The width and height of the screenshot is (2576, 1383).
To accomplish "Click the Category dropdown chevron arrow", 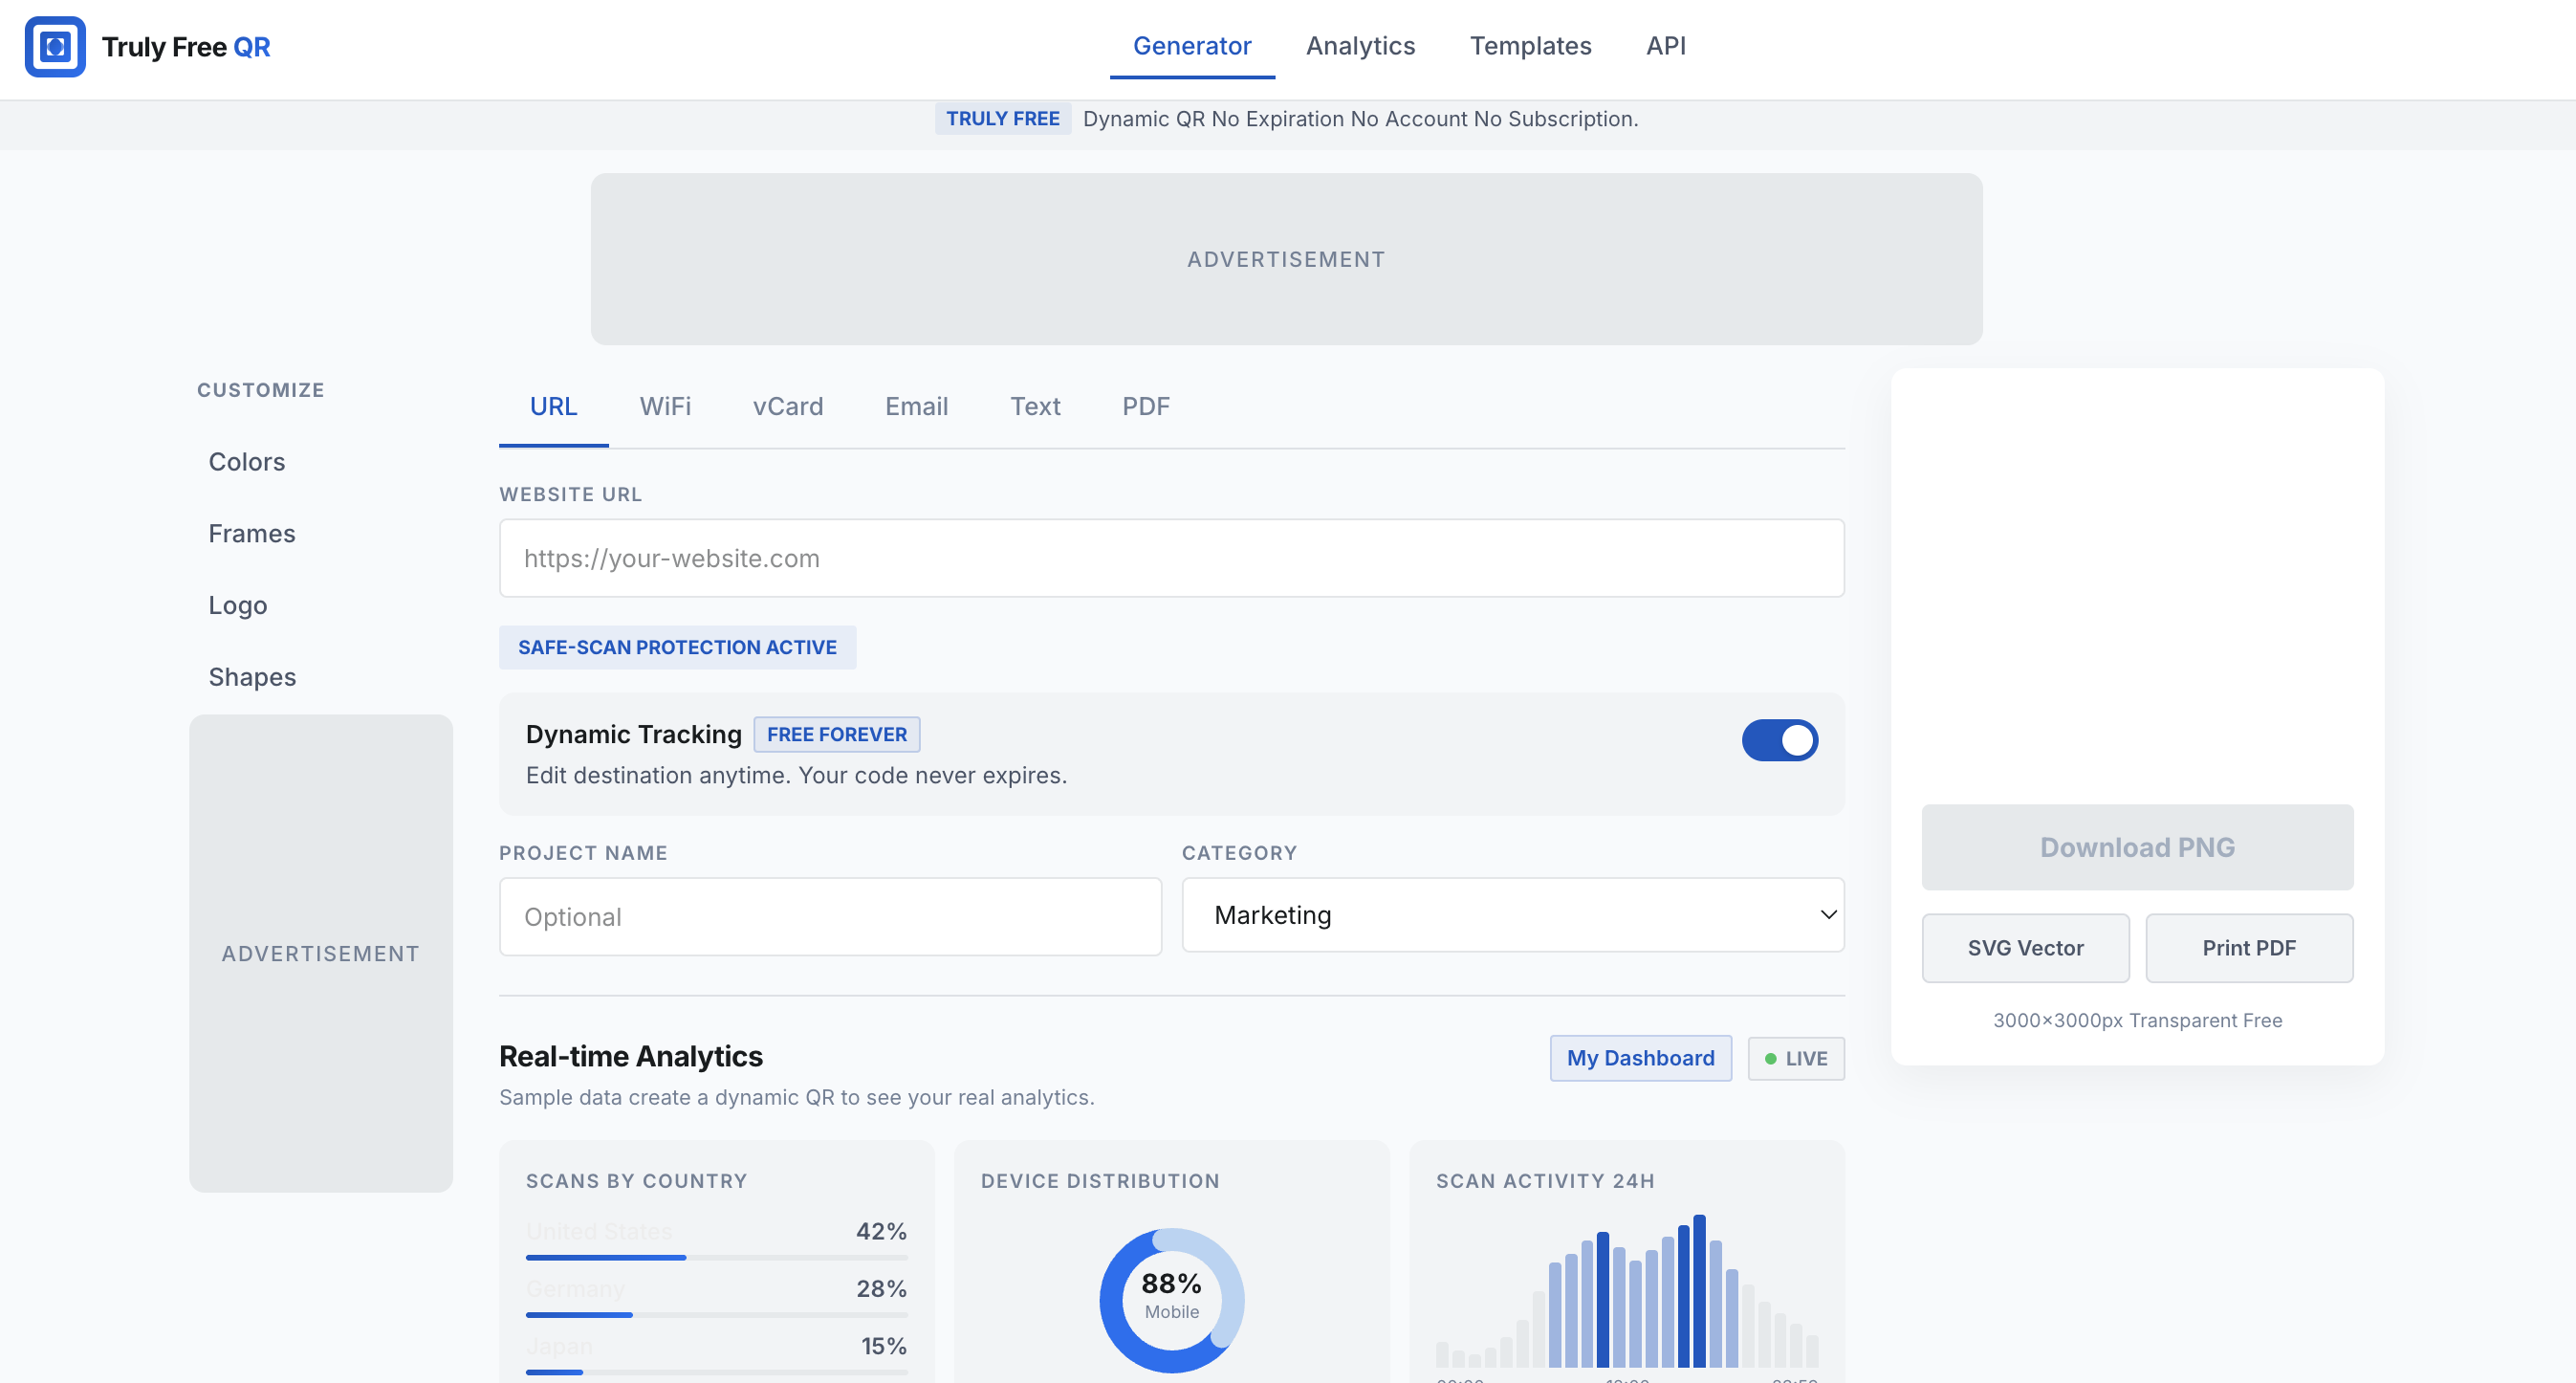I will tap(1828, 915).
